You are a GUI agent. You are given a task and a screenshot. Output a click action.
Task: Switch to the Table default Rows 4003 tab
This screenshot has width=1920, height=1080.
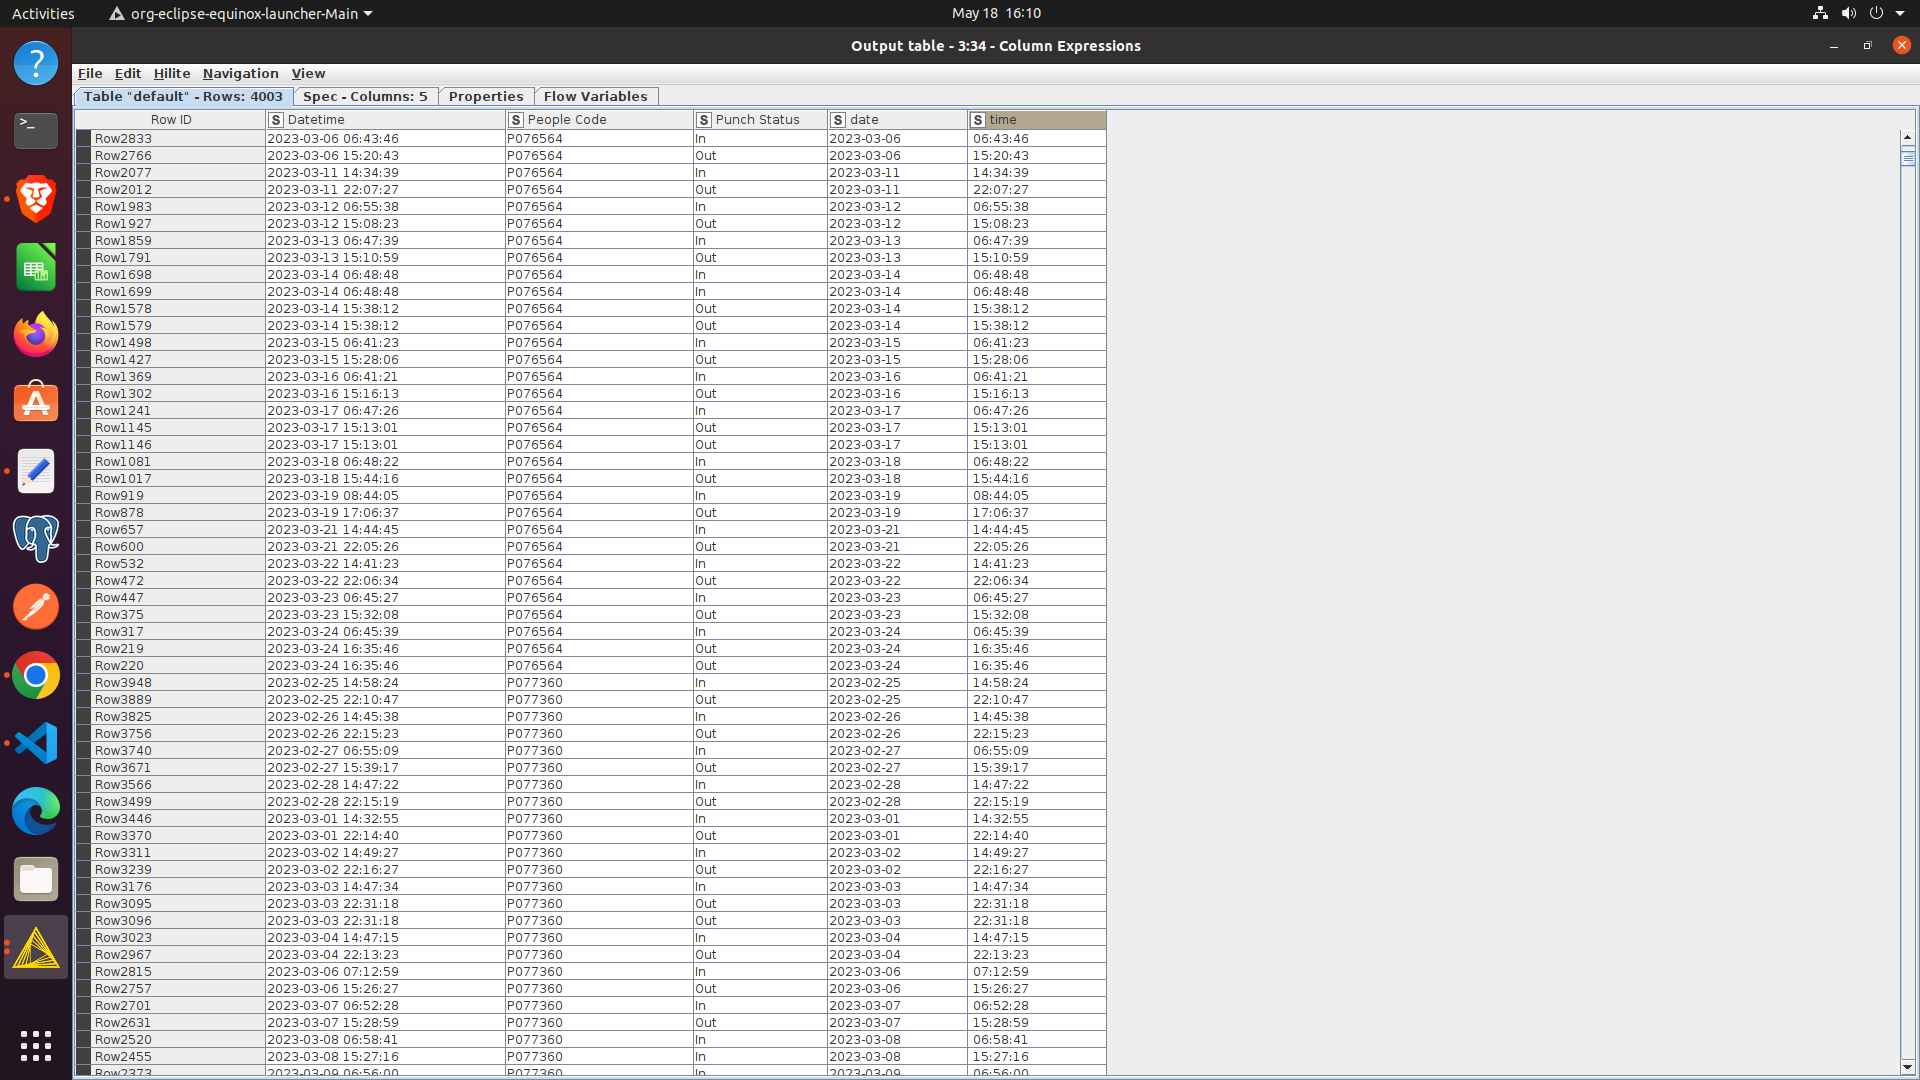pyautogui.click(x=183, y=96)
